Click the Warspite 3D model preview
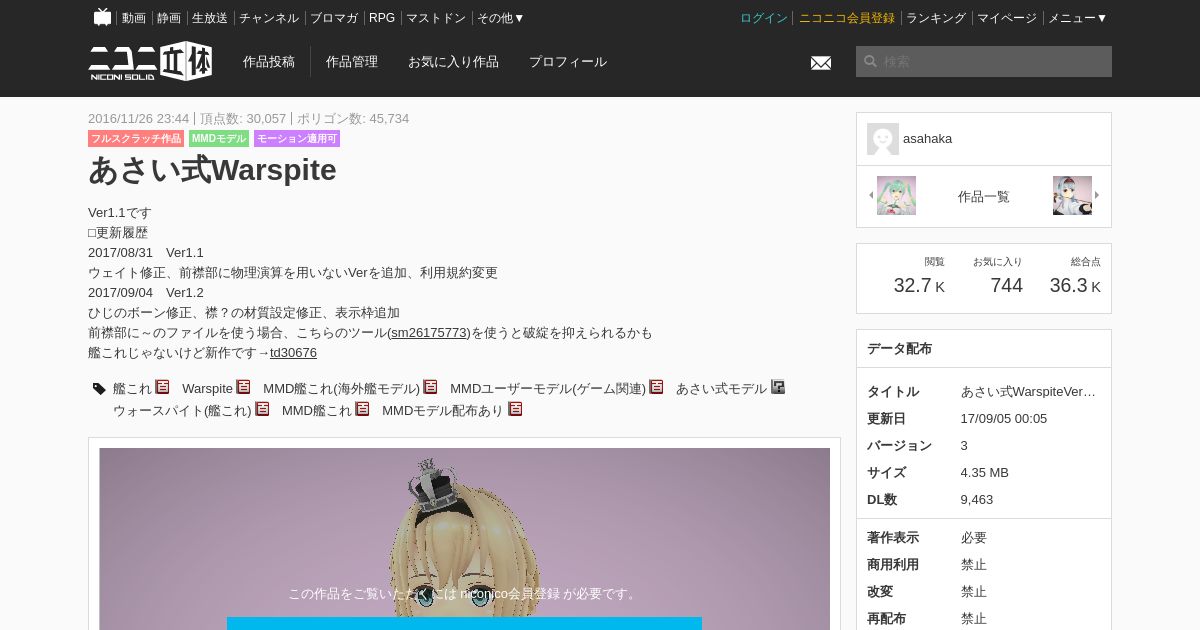This screenshot has width=1200, height=630. (464, 539)
